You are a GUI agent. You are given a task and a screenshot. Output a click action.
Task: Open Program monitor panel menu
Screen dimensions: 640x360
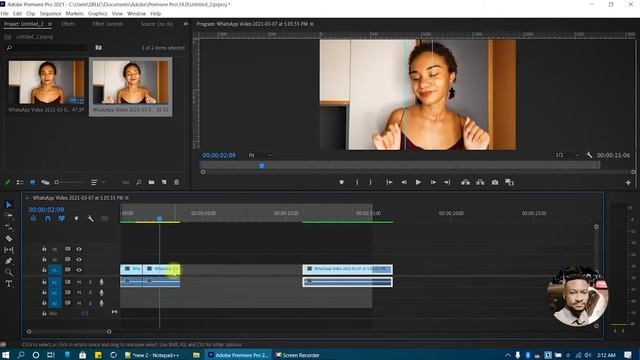[x=312, y=24]
